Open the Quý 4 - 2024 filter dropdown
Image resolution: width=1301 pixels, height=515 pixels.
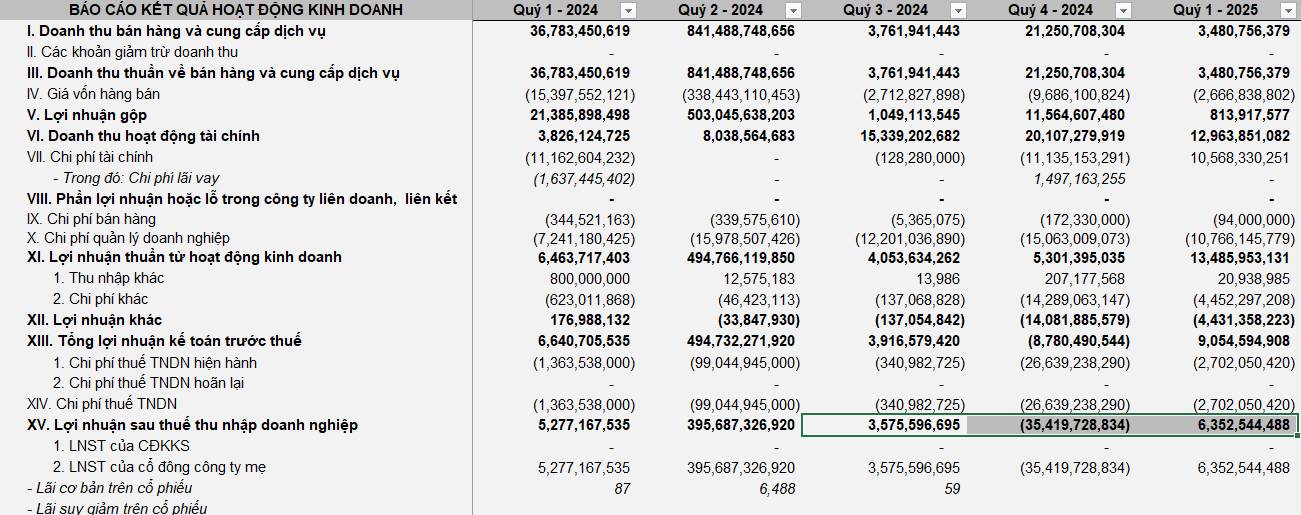click(1123, 10)
